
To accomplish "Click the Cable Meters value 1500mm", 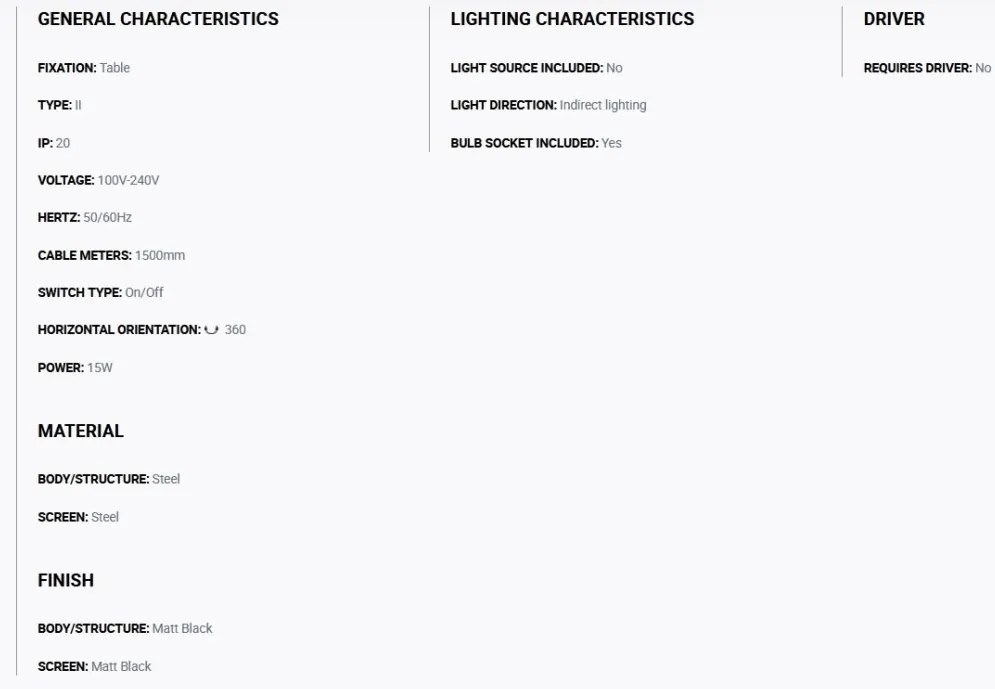I will 160,255.
